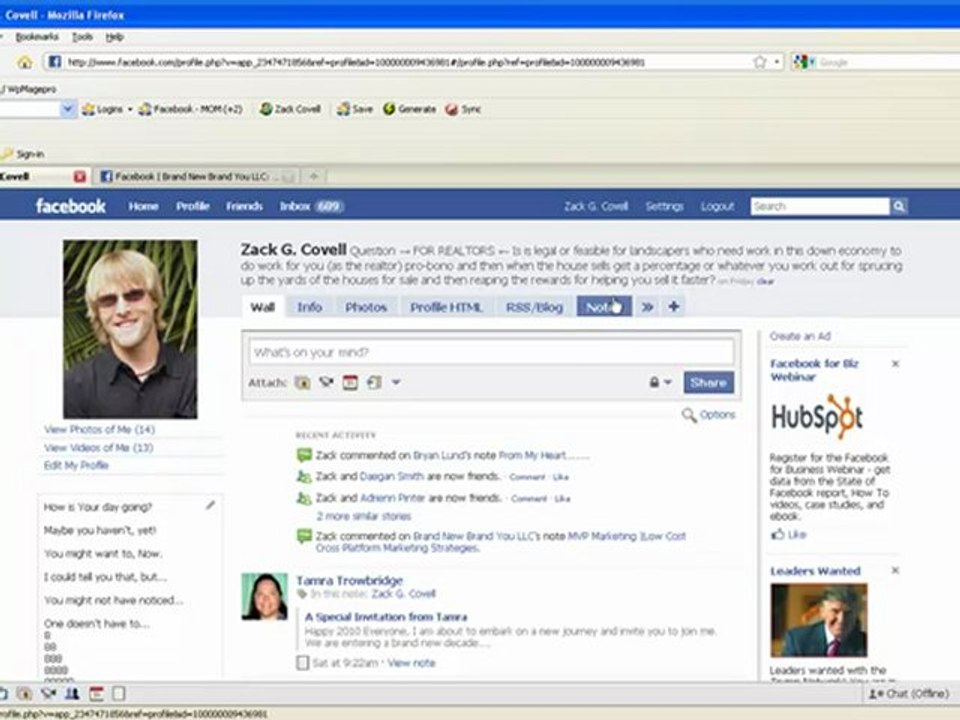The image size is (960, 720).
Task: Open the Help menu
Action: (114, 37)
